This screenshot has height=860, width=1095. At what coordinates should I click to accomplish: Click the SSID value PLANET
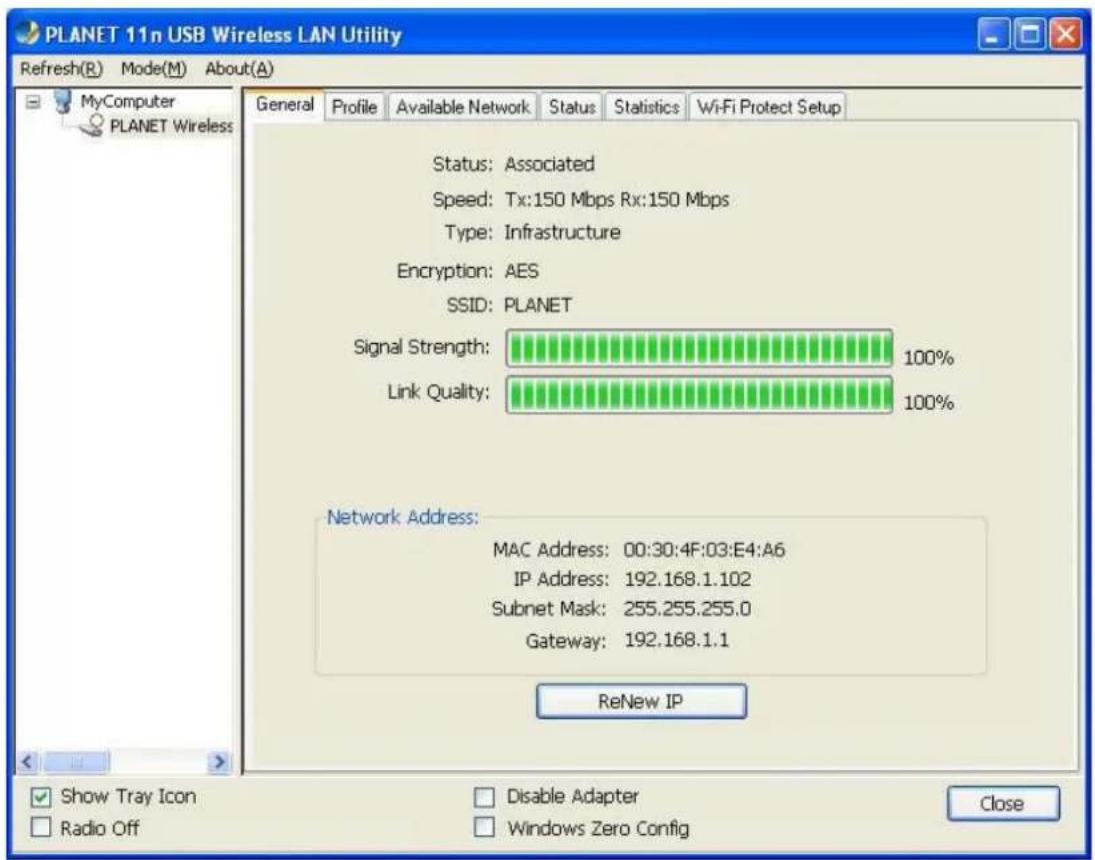pos(538,305)
